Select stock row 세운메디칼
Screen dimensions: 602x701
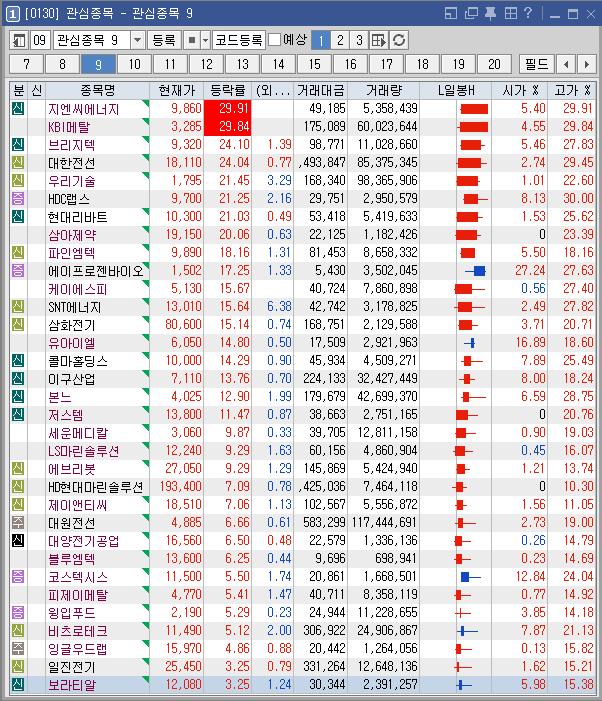click(x=303, y=433)
